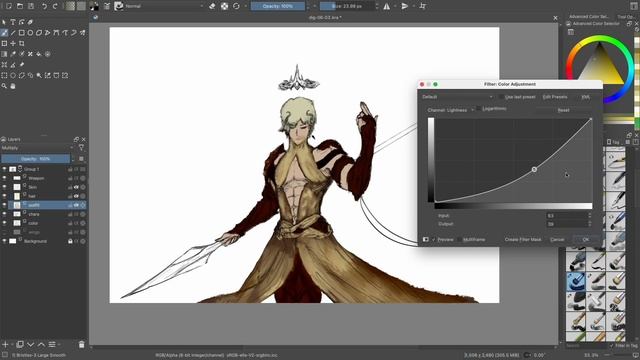Click OK in Color Adjustment dialog
This screenshot has height=360, width=640.
[x=586, y=240]
